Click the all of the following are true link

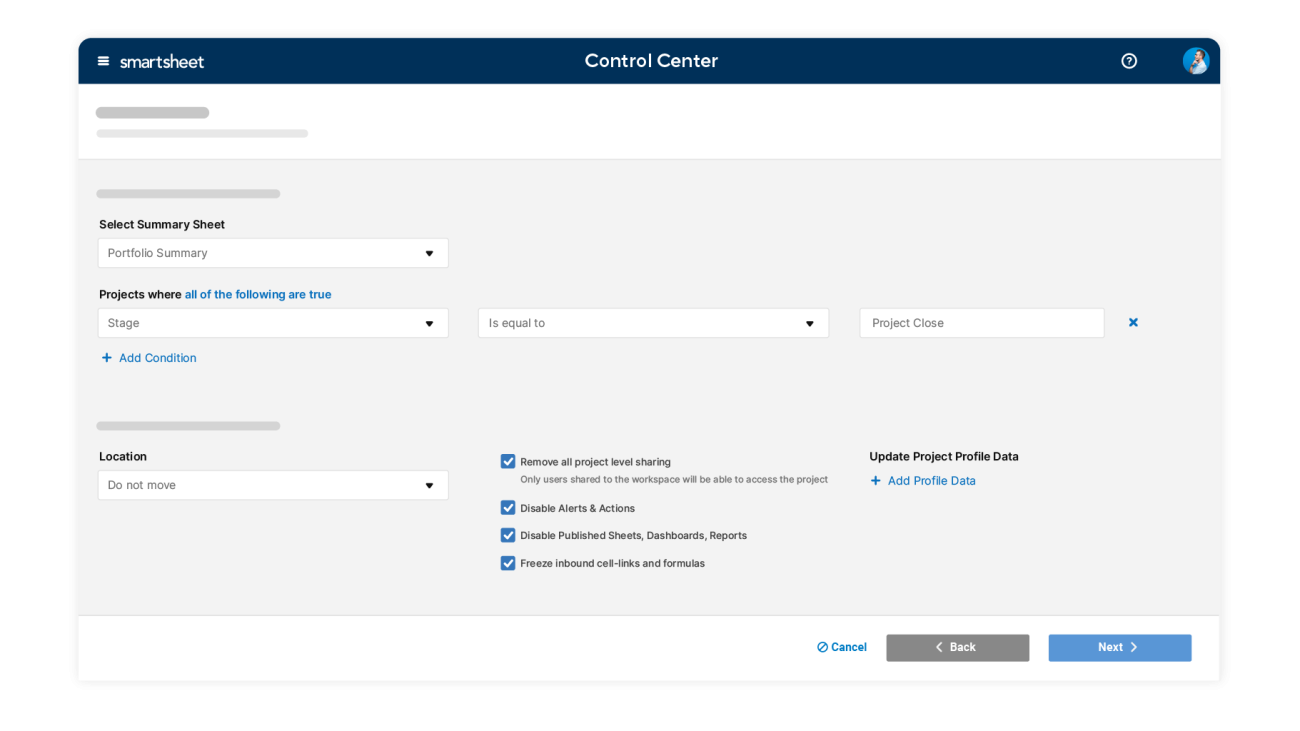pos(258,294)
